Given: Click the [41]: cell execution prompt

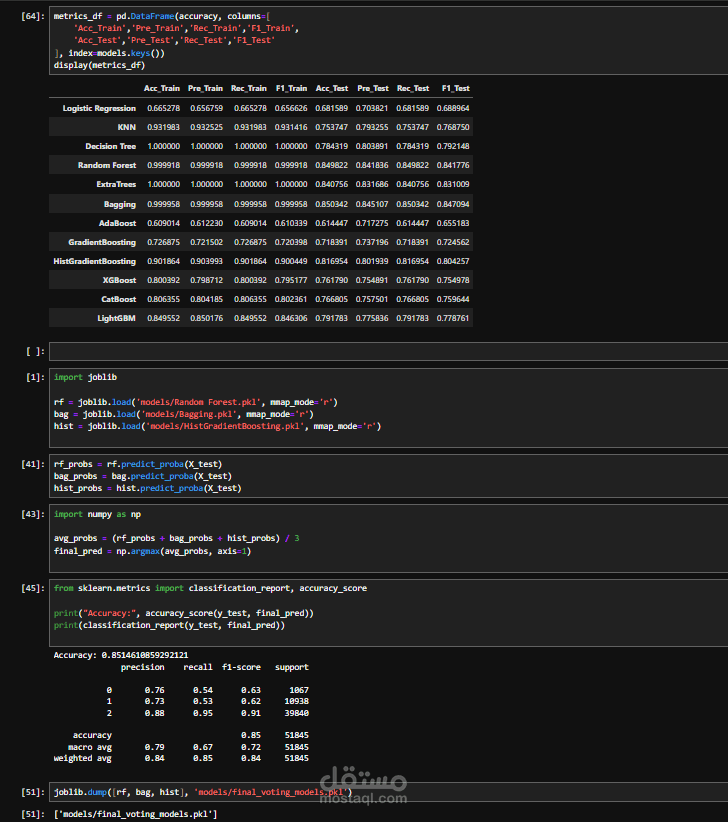Looking at the screenshot, I should click(x=33, y=464).
